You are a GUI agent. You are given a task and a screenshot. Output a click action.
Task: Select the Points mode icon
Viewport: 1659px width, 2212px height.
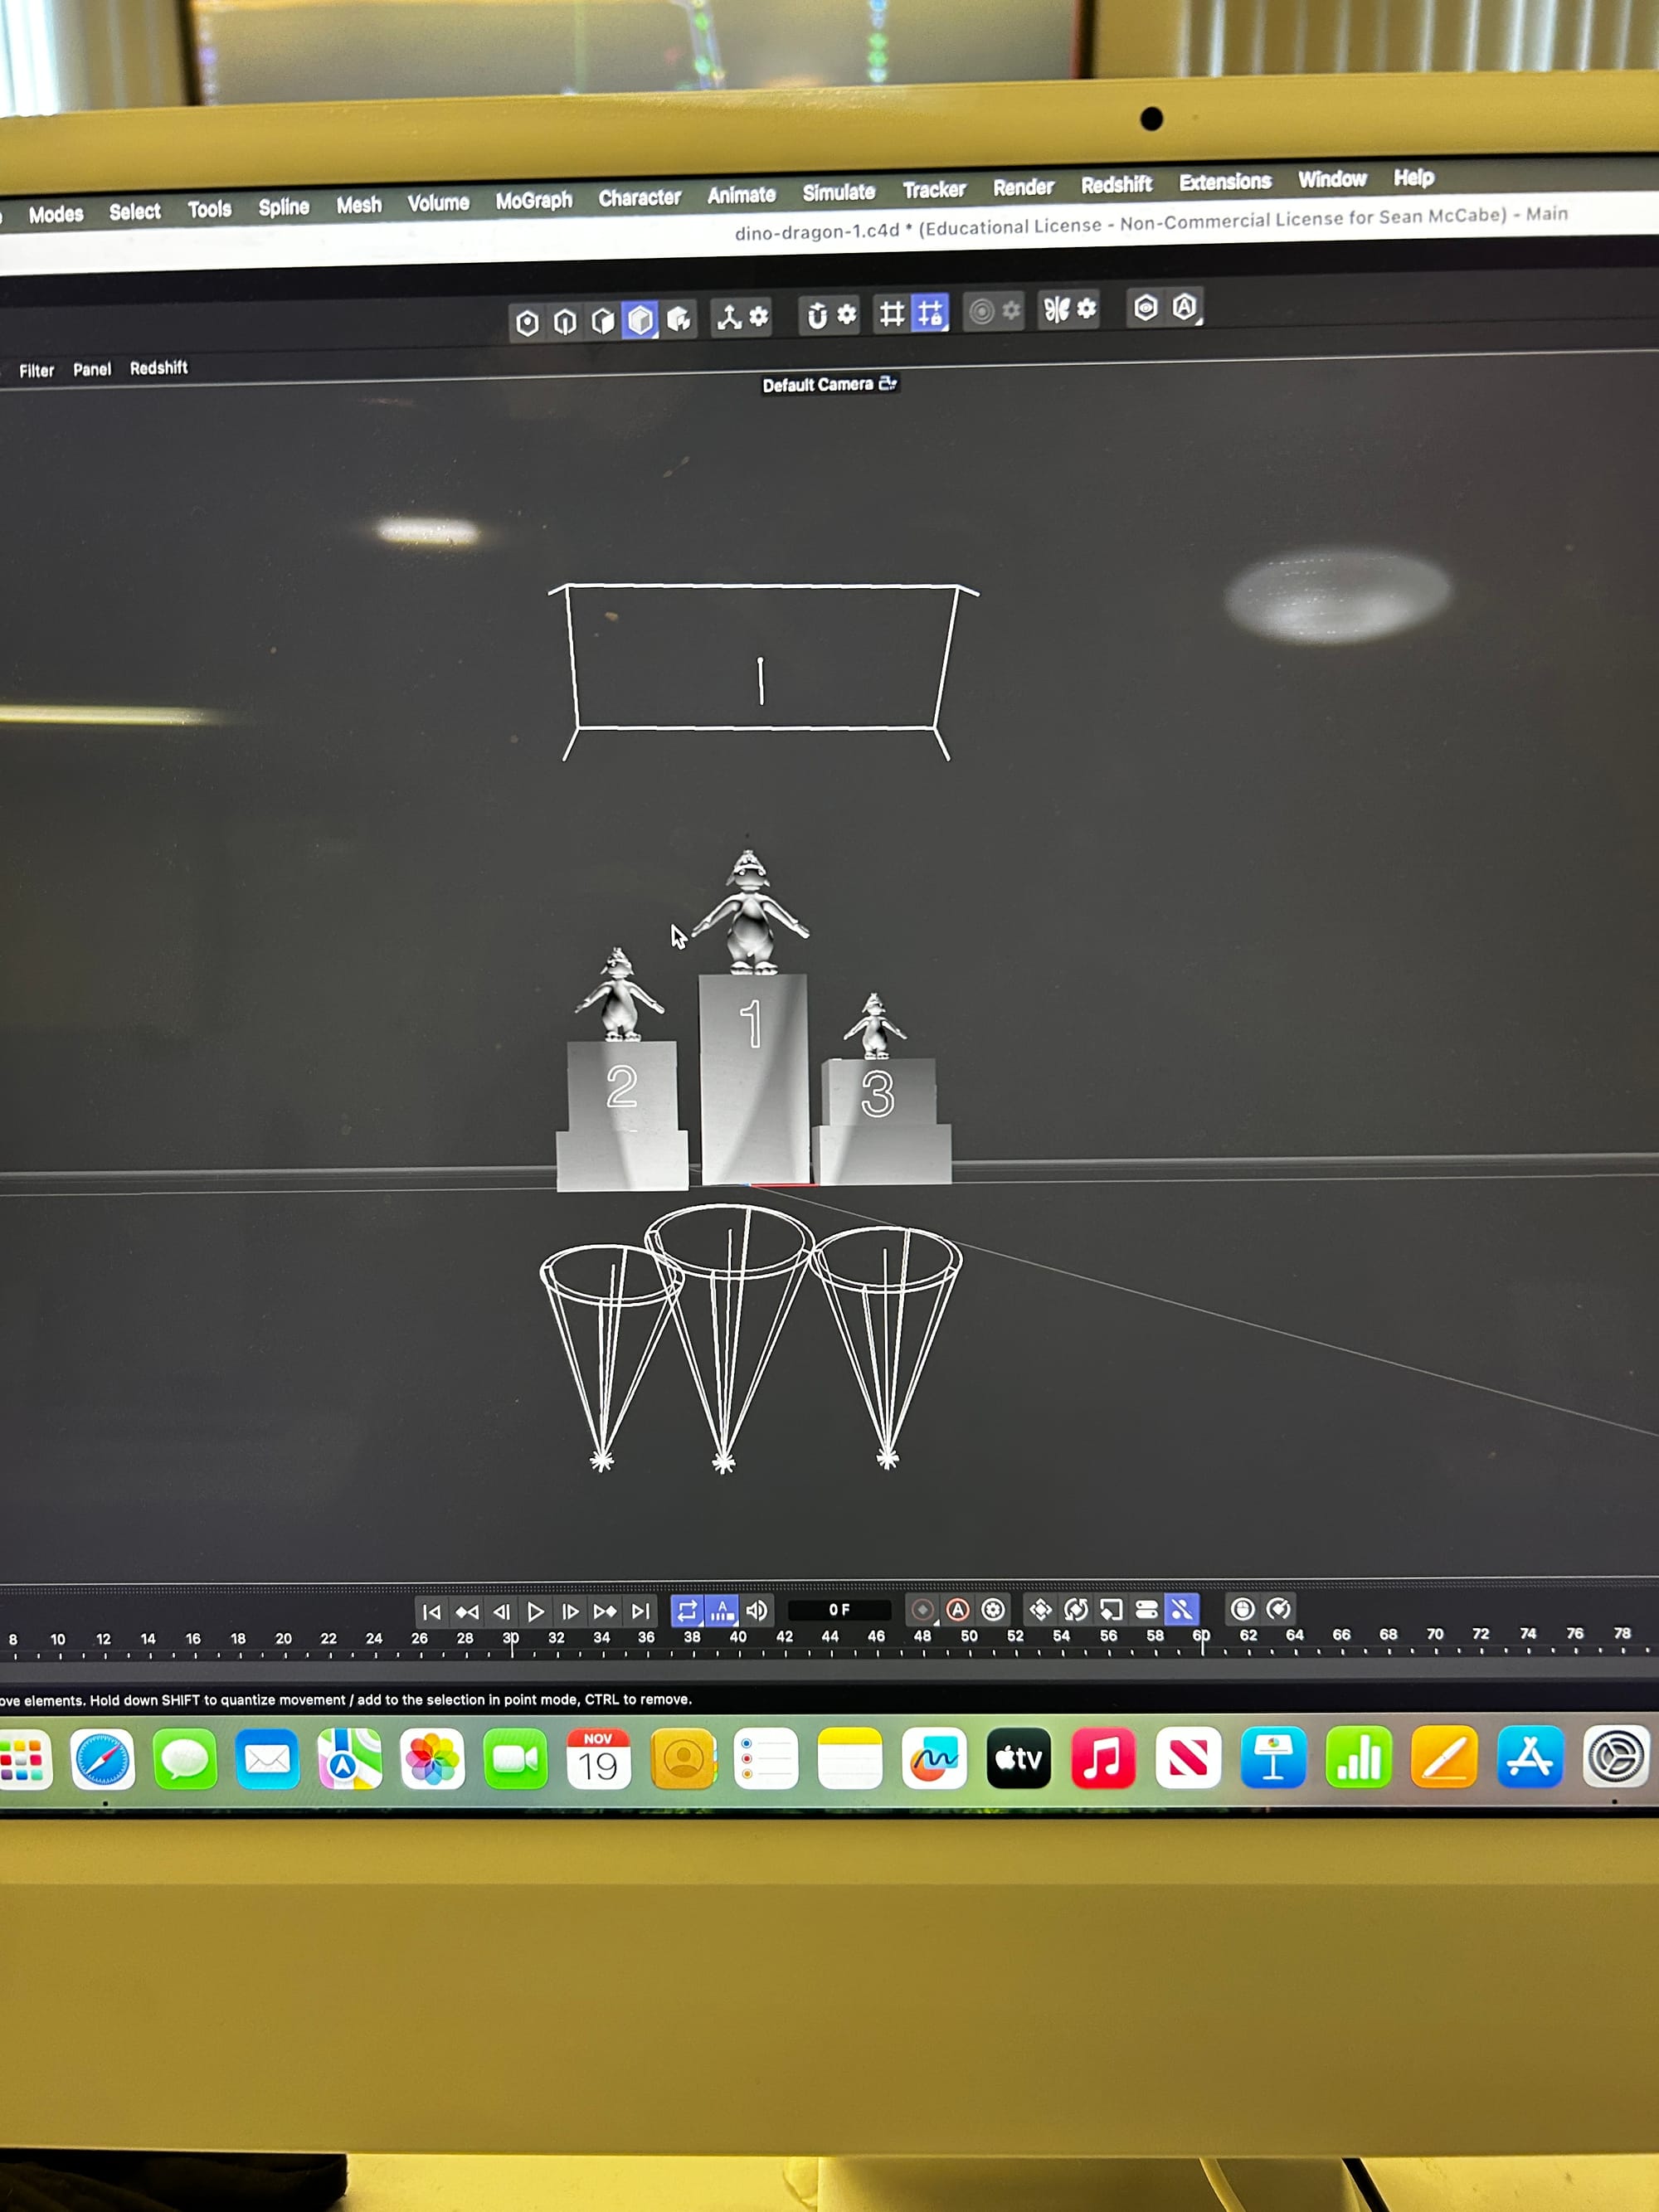(x=527, y=322)
